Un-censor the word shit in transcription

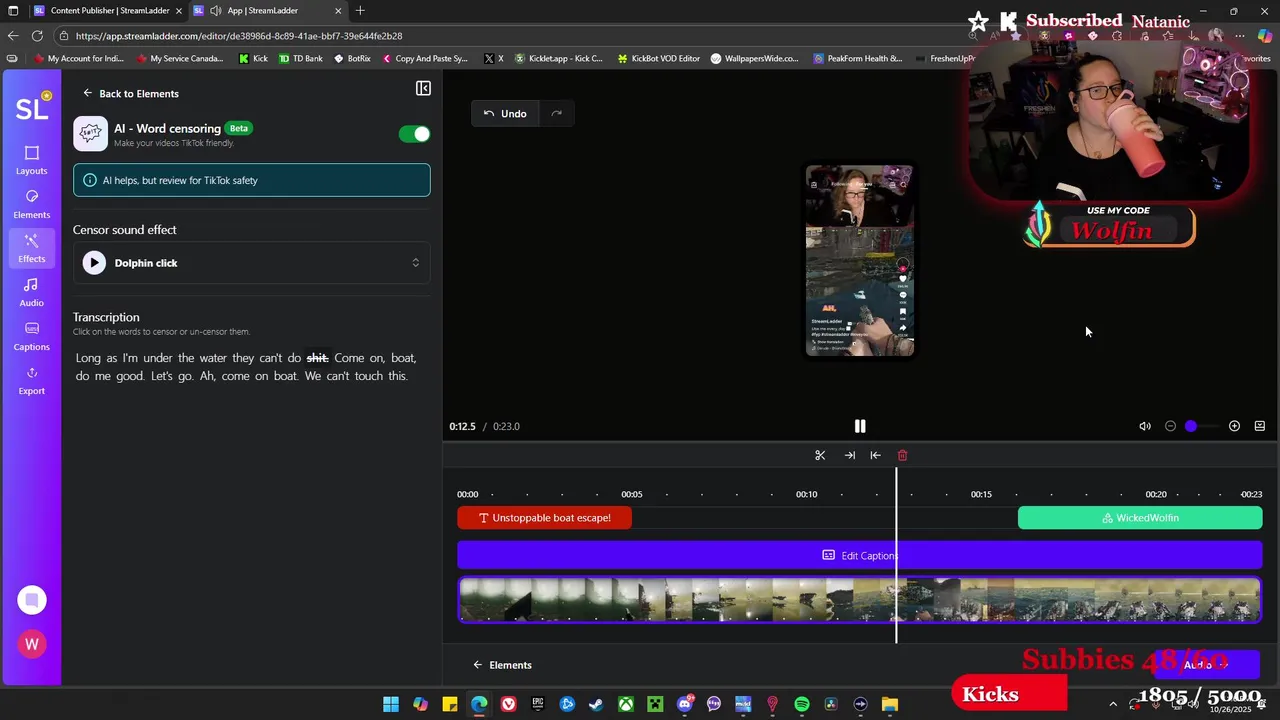tap(317, 358)
